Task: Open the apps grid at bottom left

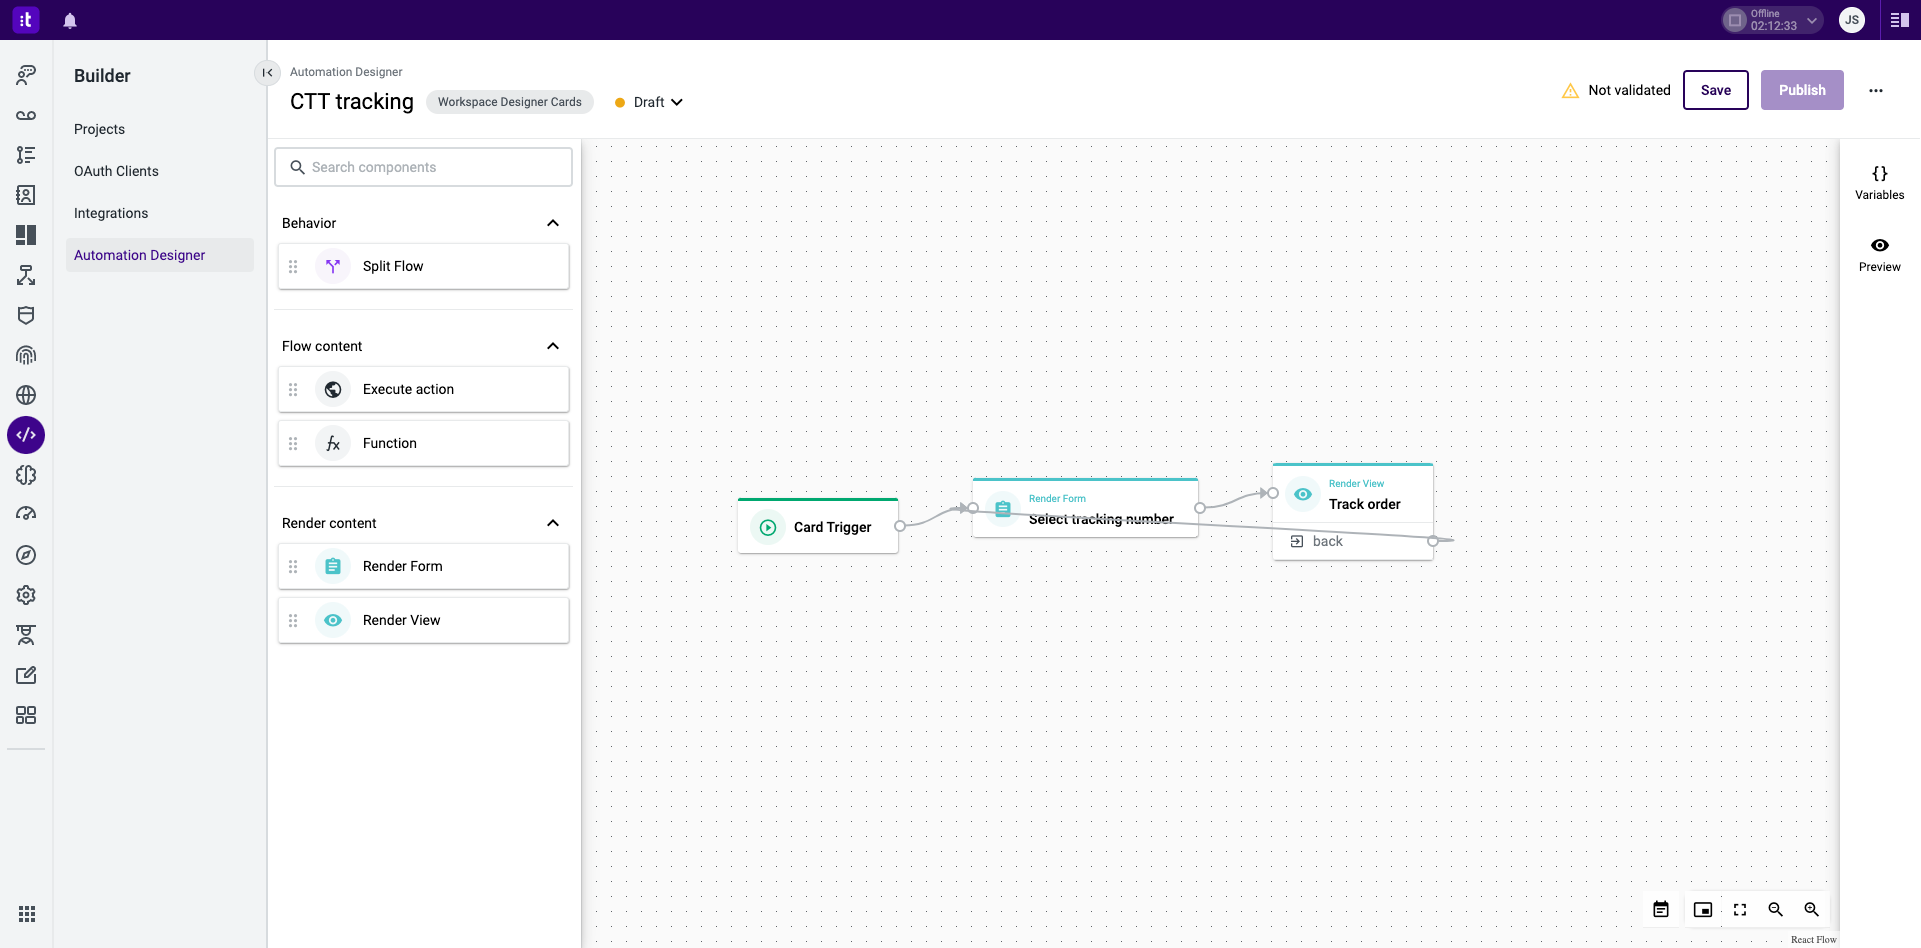Action: pyautogui.click(x=27, y=914)
